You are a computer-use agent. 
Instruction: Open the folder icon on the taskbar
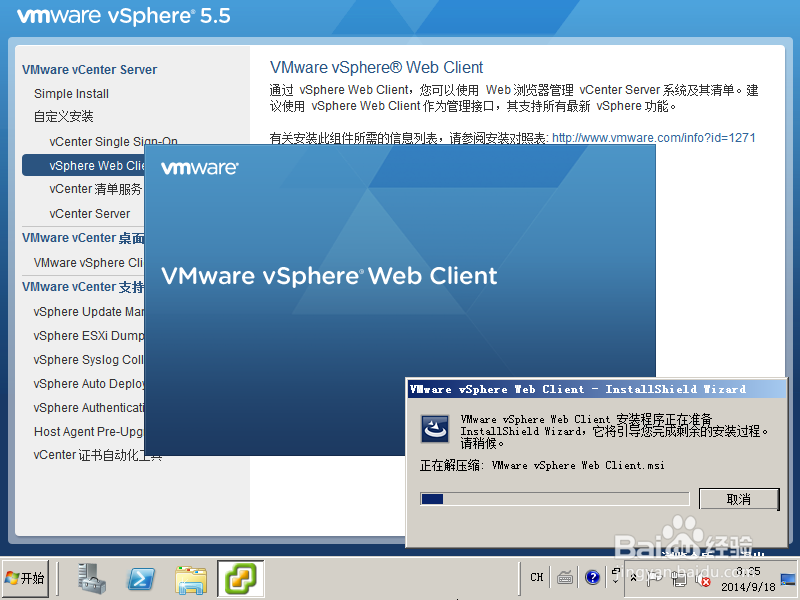pyautogui.click(x=190, y=578)
